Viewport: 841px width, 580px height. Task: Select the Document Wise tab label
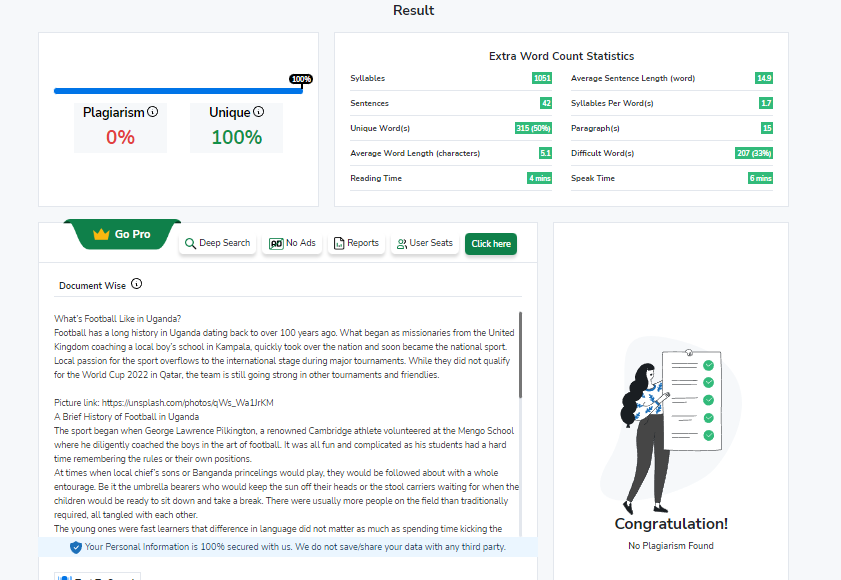pyautogui.click(x=92, y=285)
